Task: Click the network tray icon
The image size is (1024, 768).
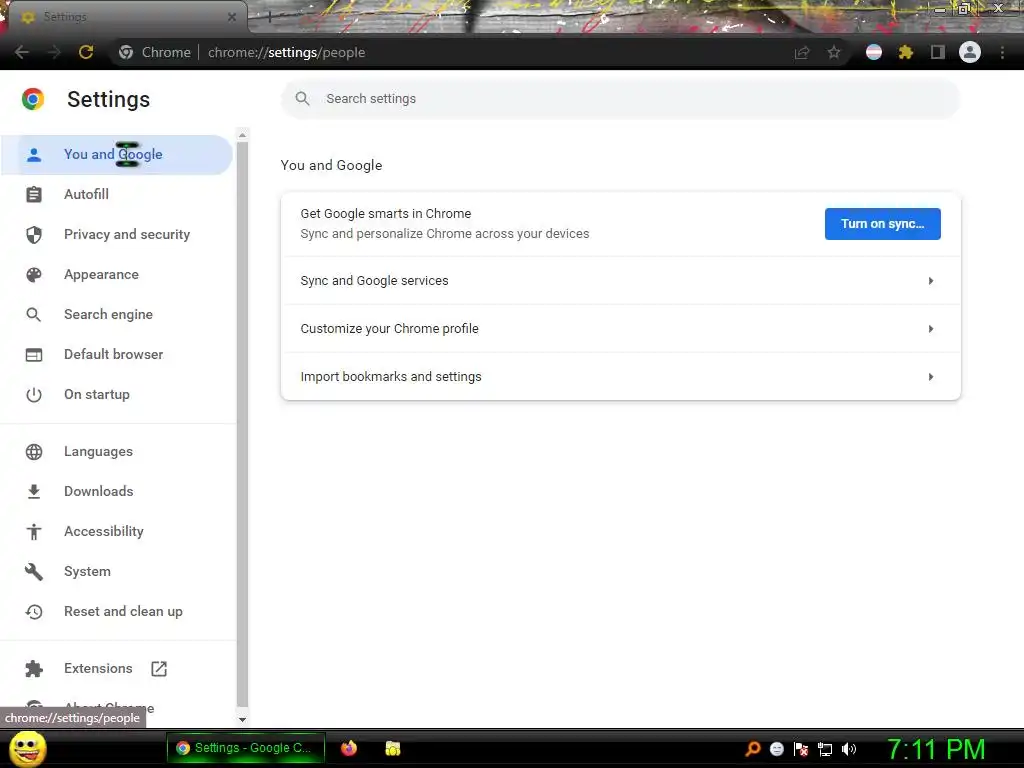Action: [x=825, y=749]
